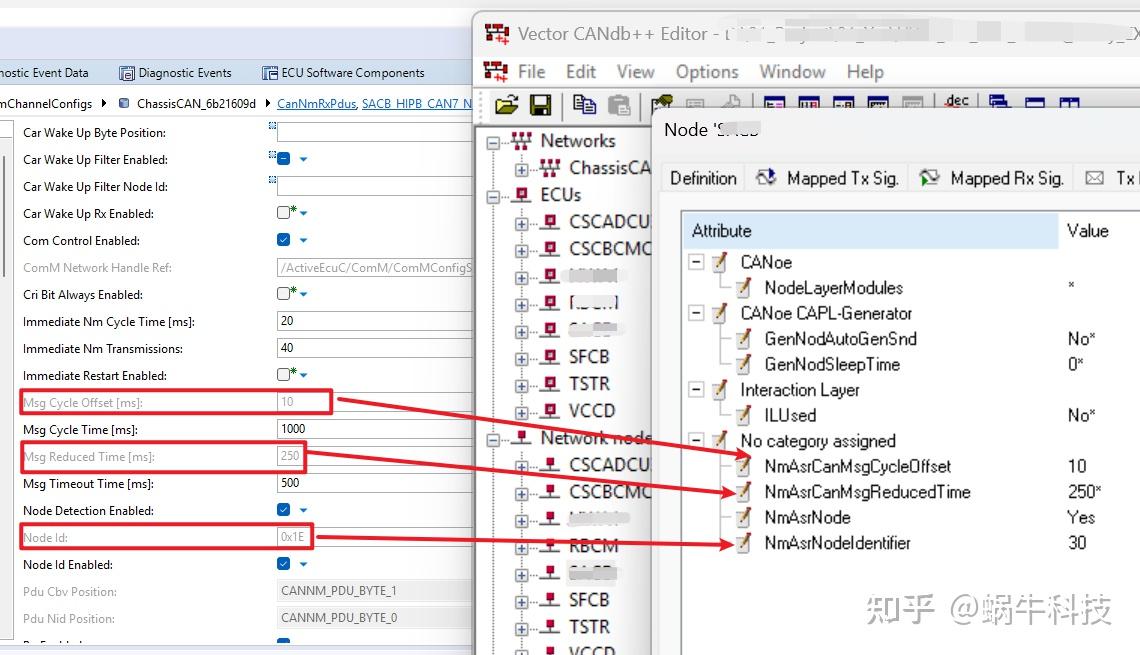The height and width of the screenshot is (655, 1140).
Task: Toggle the Node Id Enabled checkbox
Action: 283,564
